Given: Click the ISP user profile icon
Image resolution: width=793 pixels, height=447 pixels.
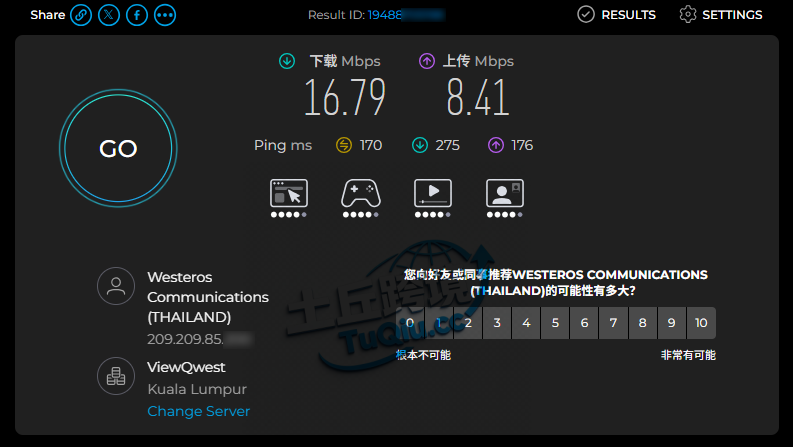Looking at the screenshot, I should click(x=116, y=286).
